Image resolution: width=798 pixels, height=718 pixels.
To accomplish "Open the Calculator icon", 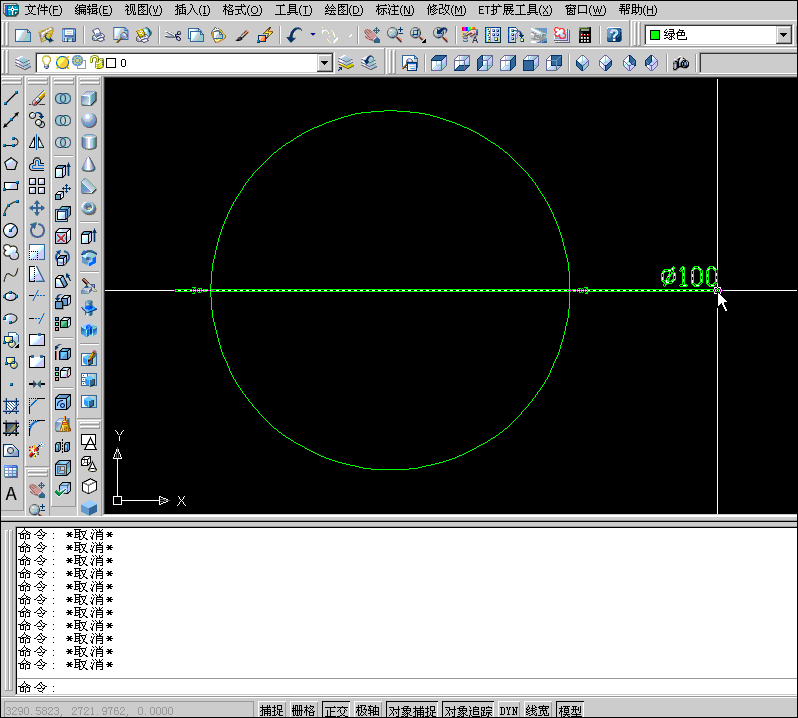I will pyautogui.click(x=585, y=35).
